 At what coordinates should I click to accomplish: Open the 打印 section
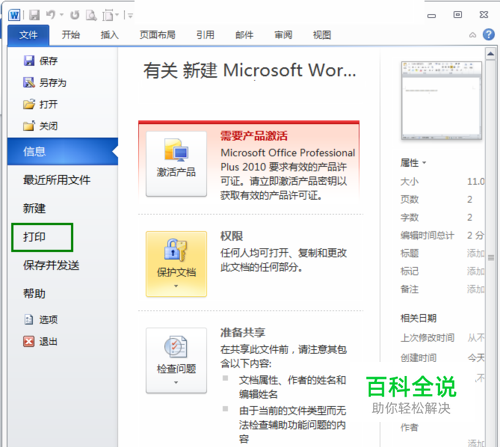pyautogui.click(x=34, y=237)
